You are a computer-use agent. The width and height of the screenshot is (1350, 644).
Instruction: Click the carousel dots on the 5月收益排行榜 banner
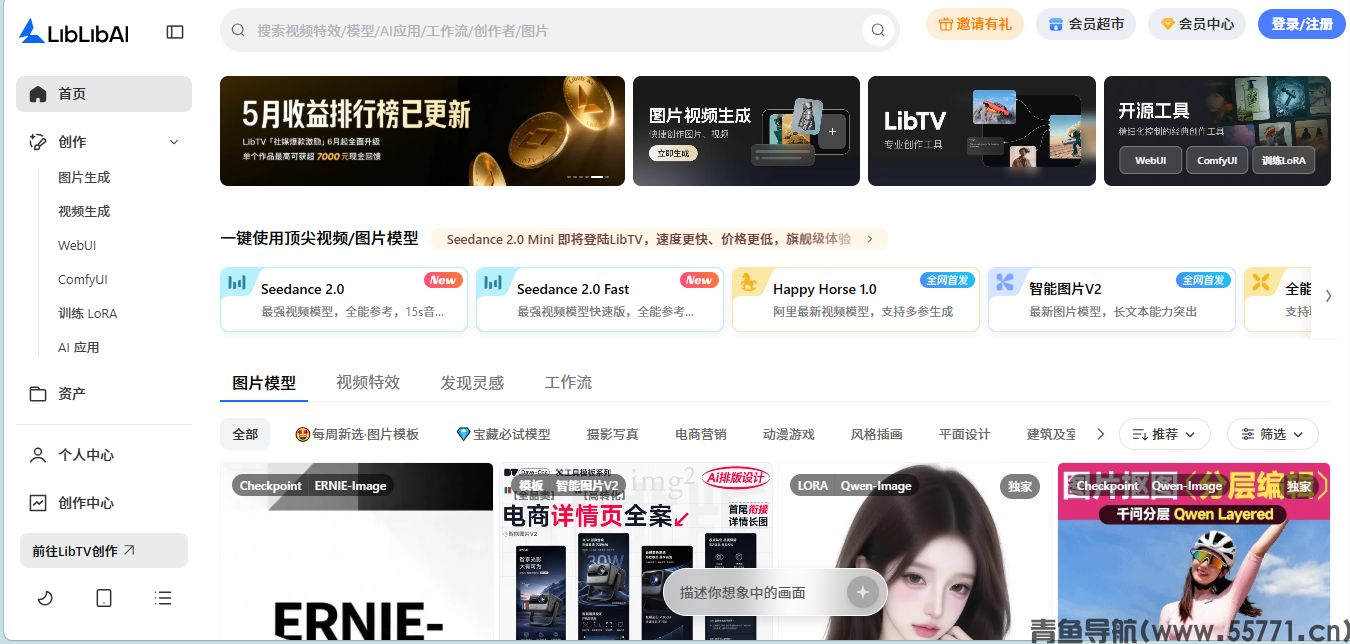(x=589, y=177)
